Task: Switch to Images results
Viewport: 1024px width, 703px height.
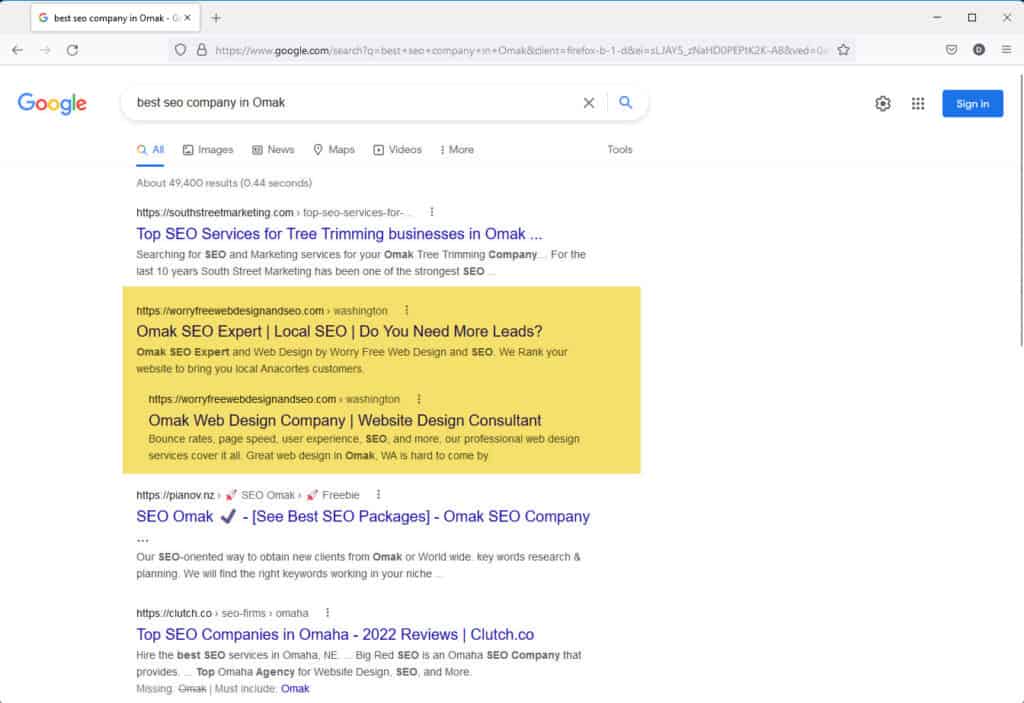Action: (x=208, y=150)
